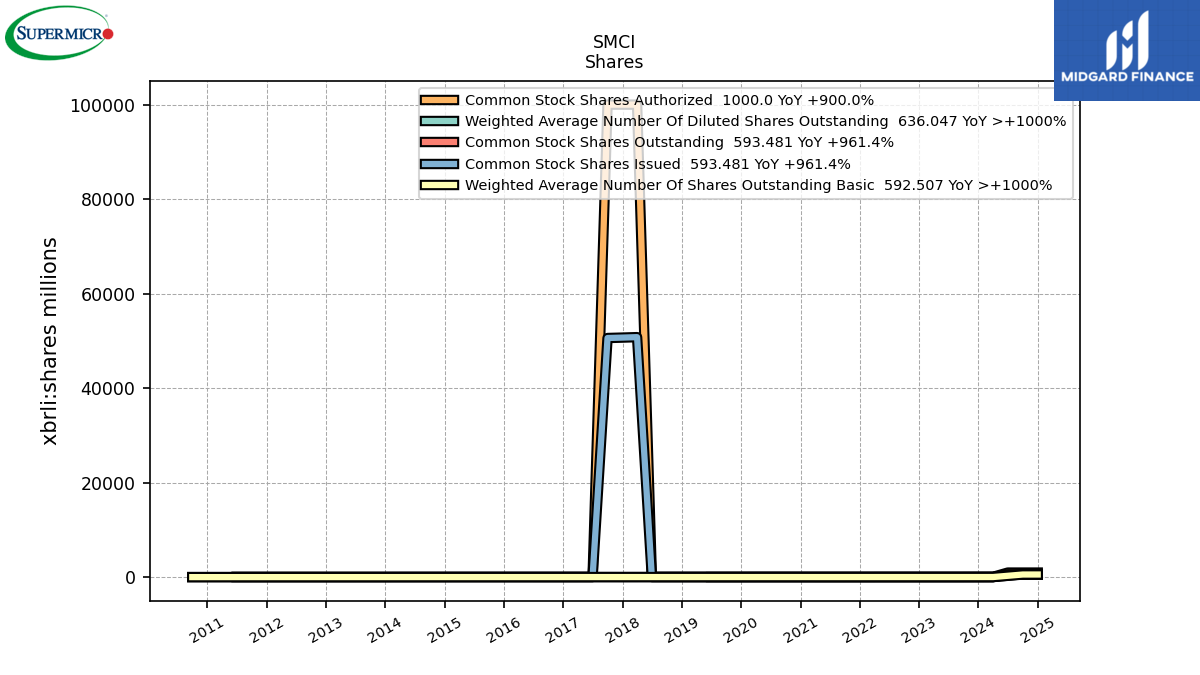Viewport: 1200px width, 675px height.
Task: Click the blue Shares Issued plateau near 50000
Action: [x=622, y=338]
